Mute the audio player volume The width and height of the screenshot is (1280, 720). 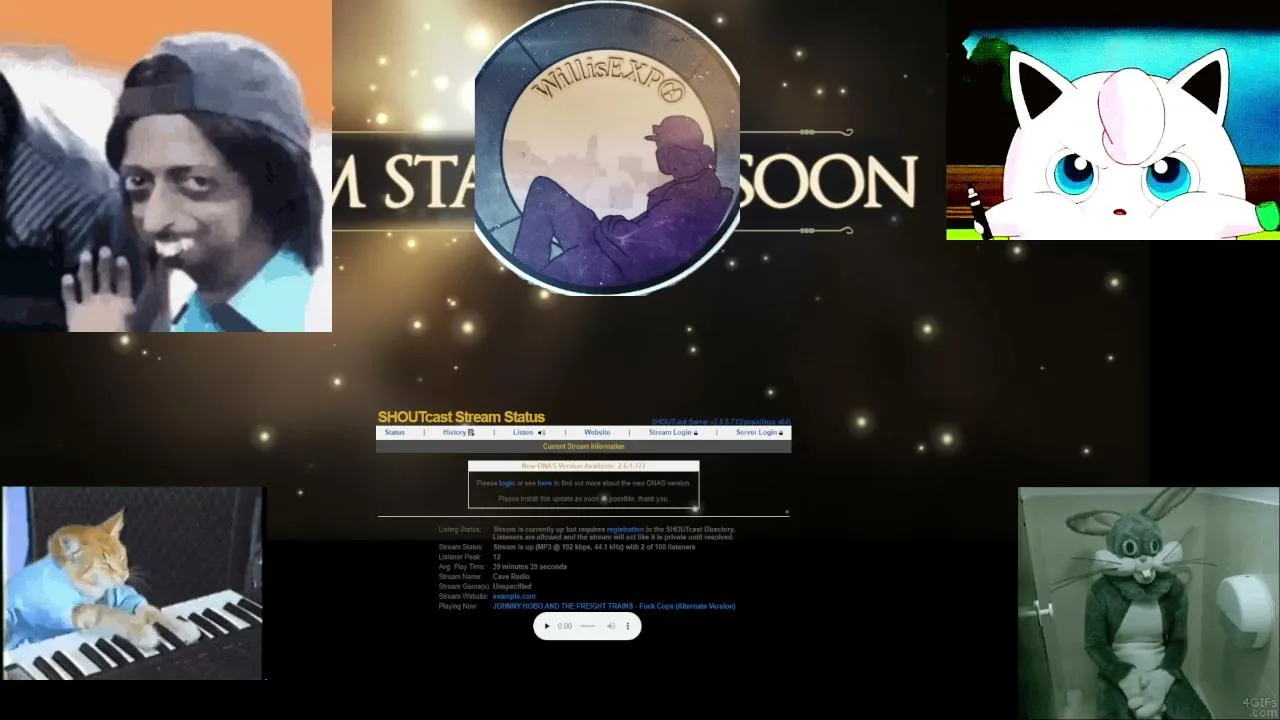[x=611, y=626]
